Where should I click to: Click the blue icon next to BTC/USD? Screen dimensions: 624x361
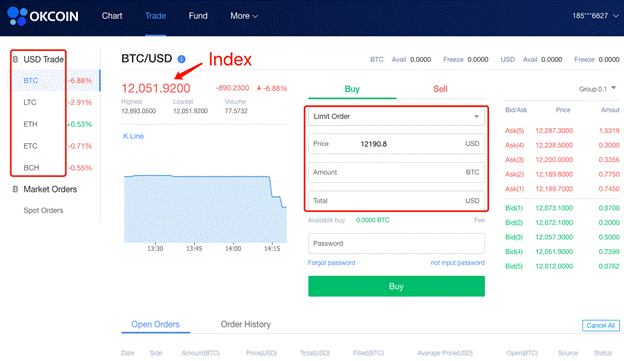181,59
